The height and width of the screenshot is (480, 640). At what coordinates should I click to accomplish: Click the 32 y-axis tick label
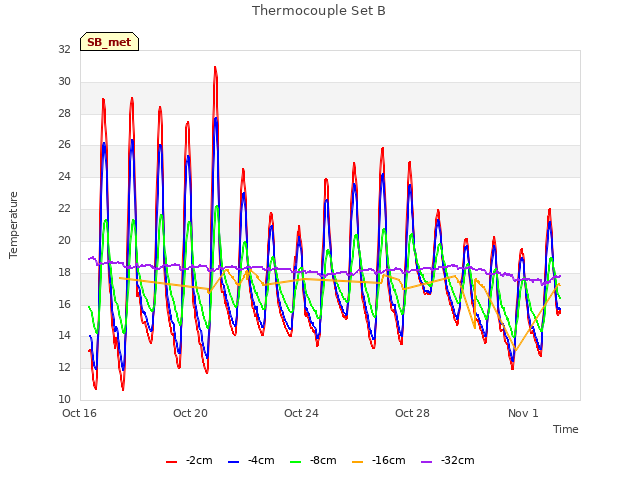64,49
